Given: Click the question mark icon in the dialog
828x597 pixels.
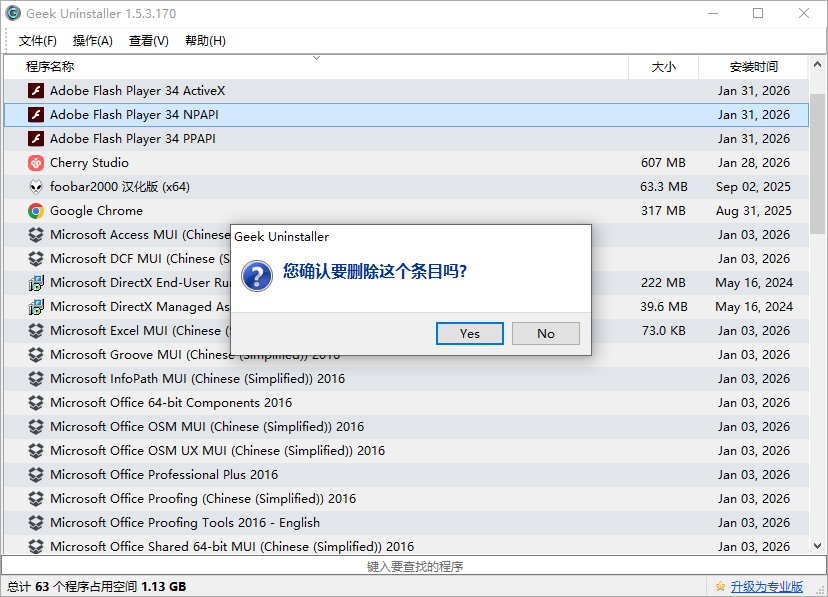Looking at the screenshot, I should [x=257, y=277].
